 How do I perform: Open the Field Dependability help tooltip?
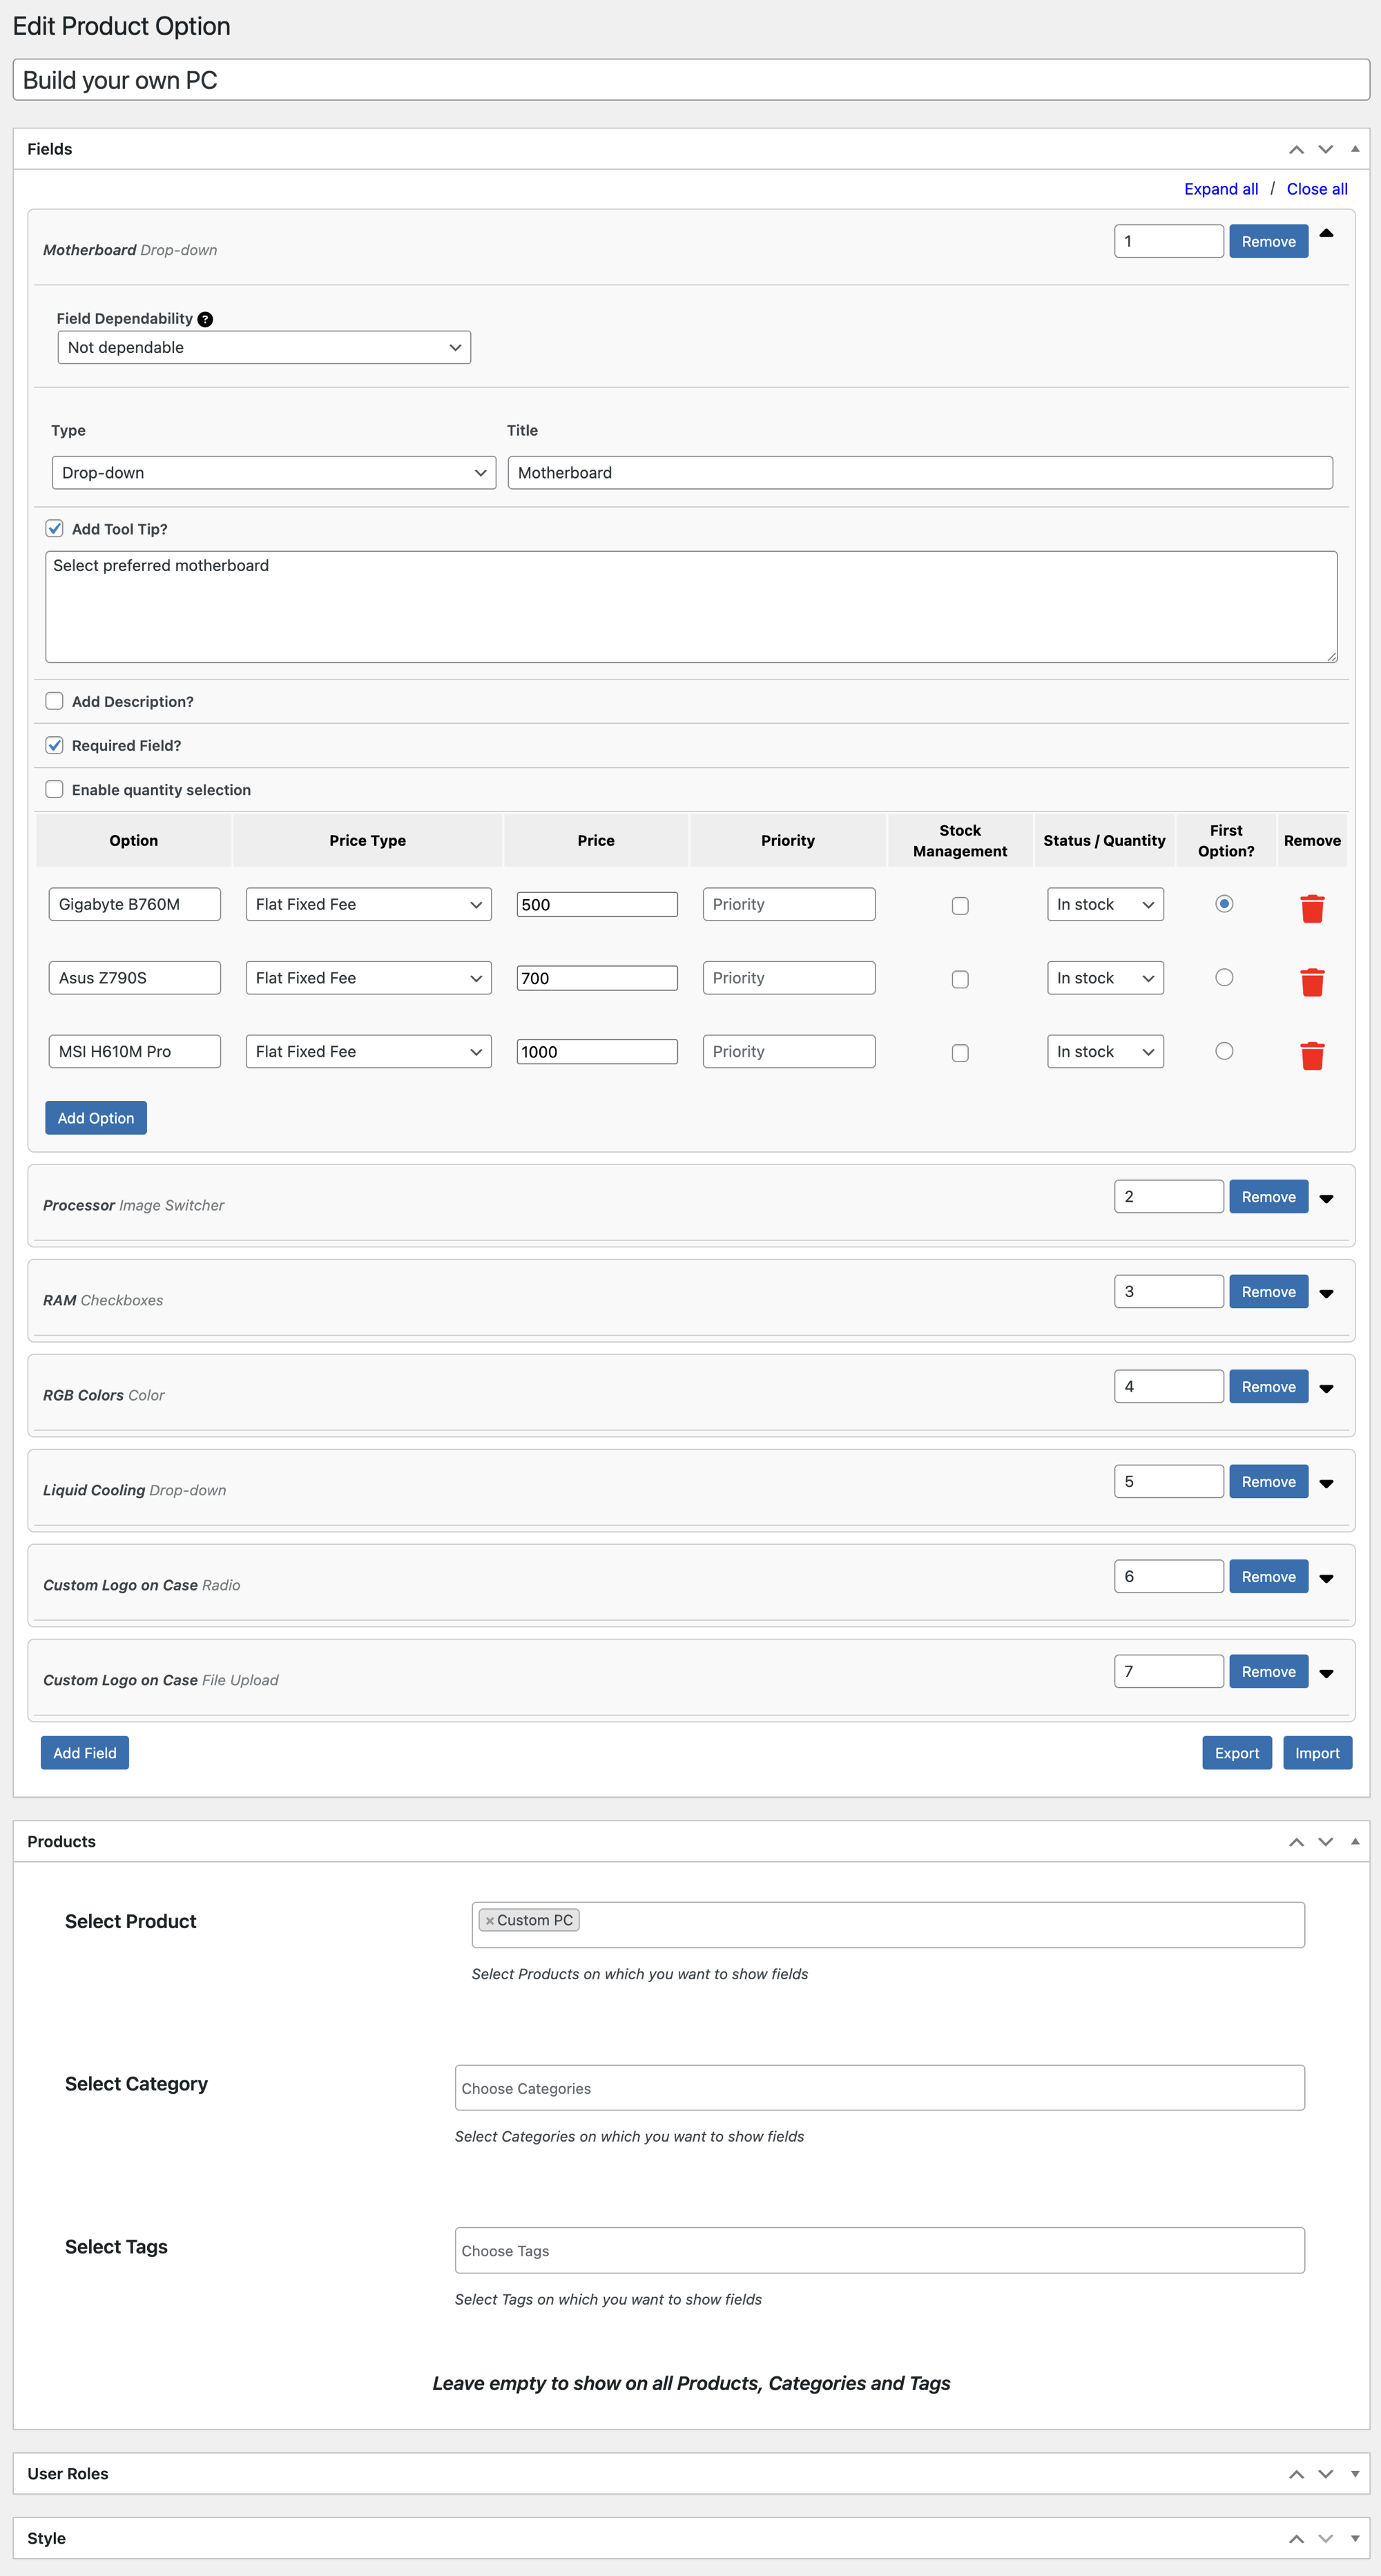pos(205,318)
